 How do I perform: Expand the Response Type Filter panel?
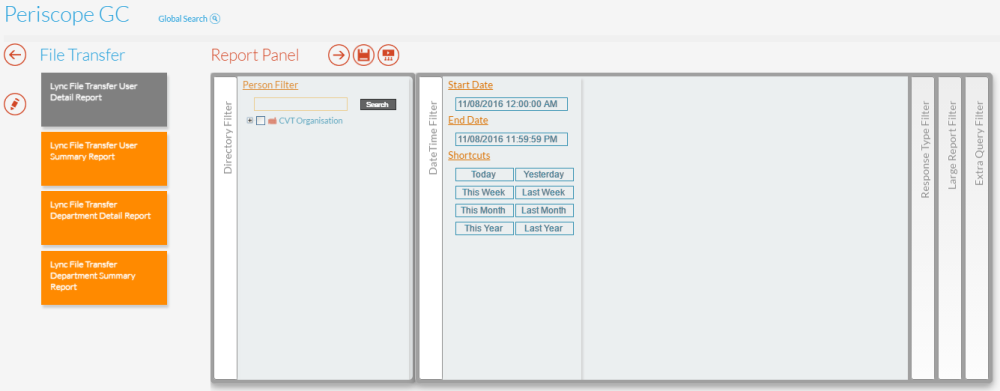(923, 228)
